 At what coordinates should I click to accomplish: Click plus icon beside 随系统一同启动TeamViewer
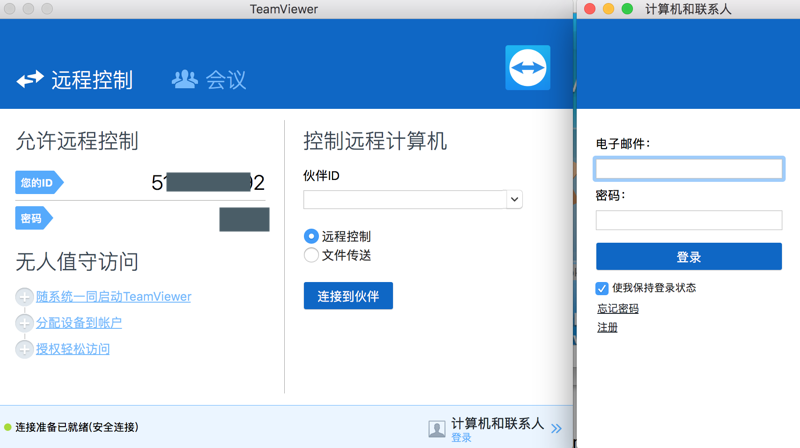24,296
